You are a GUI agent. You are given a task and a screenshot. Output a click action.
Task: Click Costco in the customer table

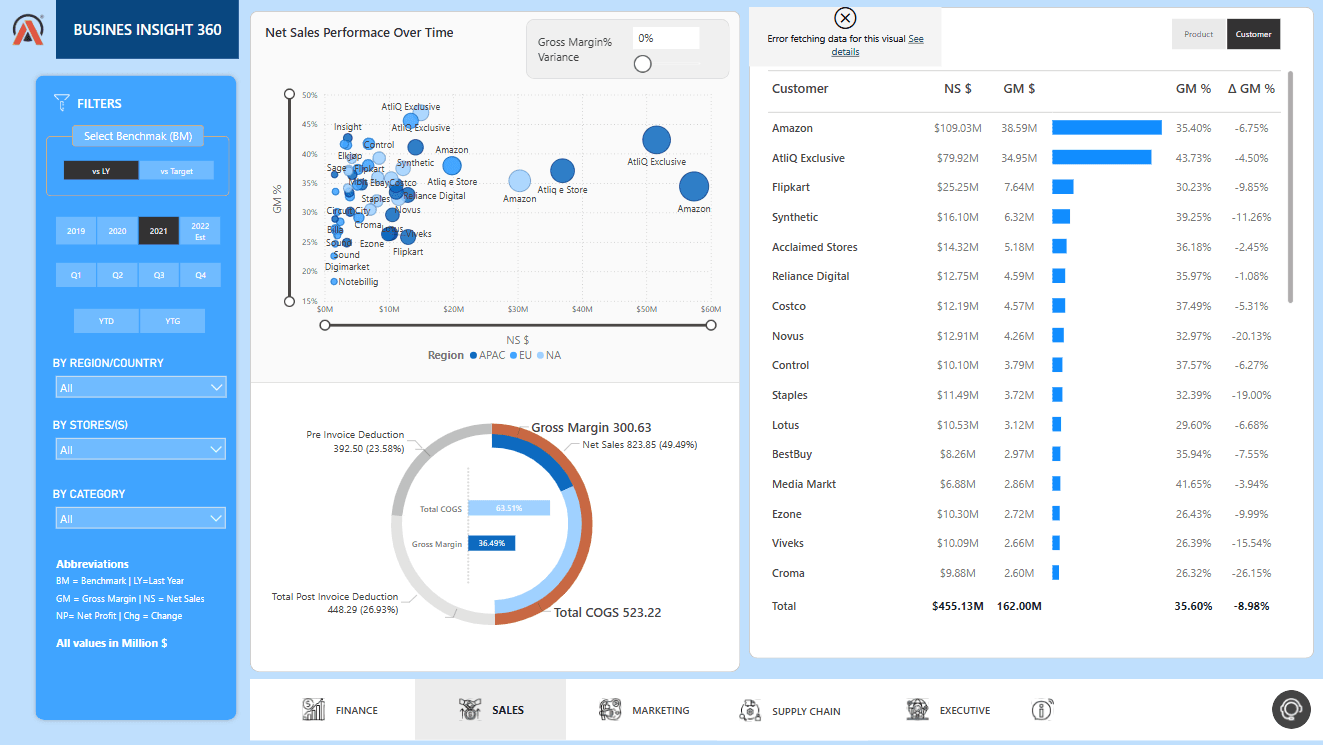[x=789, y=306]
